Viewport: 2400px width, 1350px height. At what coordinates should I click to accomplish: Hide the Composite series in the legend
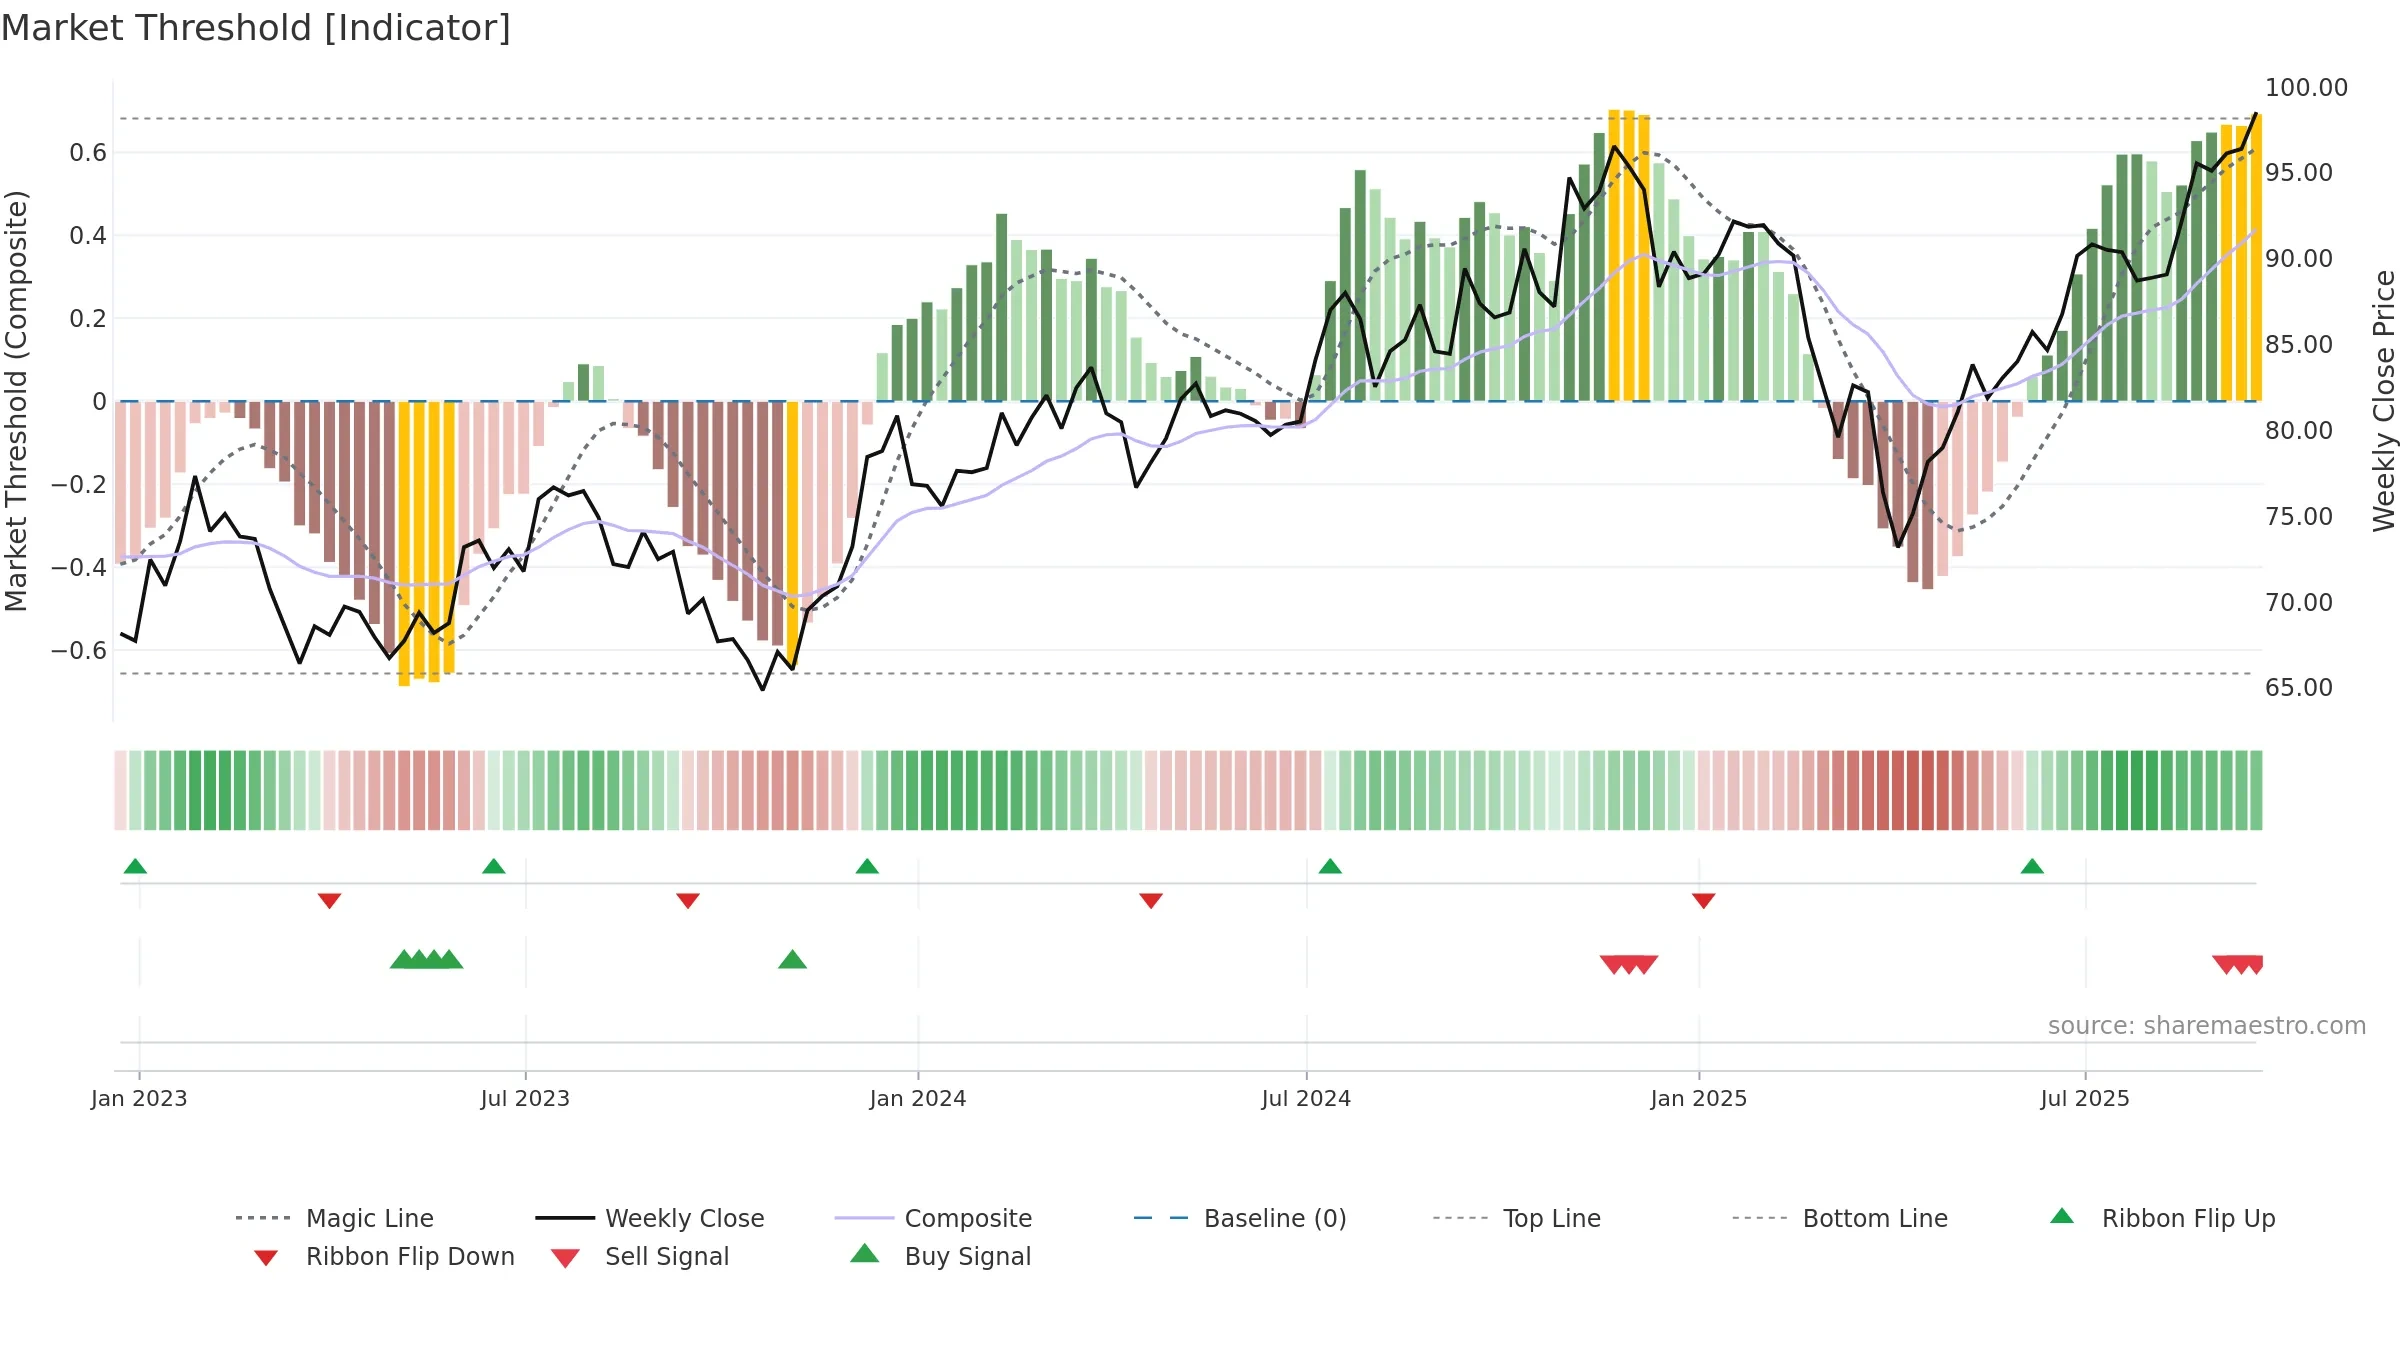pos(933,1218)
